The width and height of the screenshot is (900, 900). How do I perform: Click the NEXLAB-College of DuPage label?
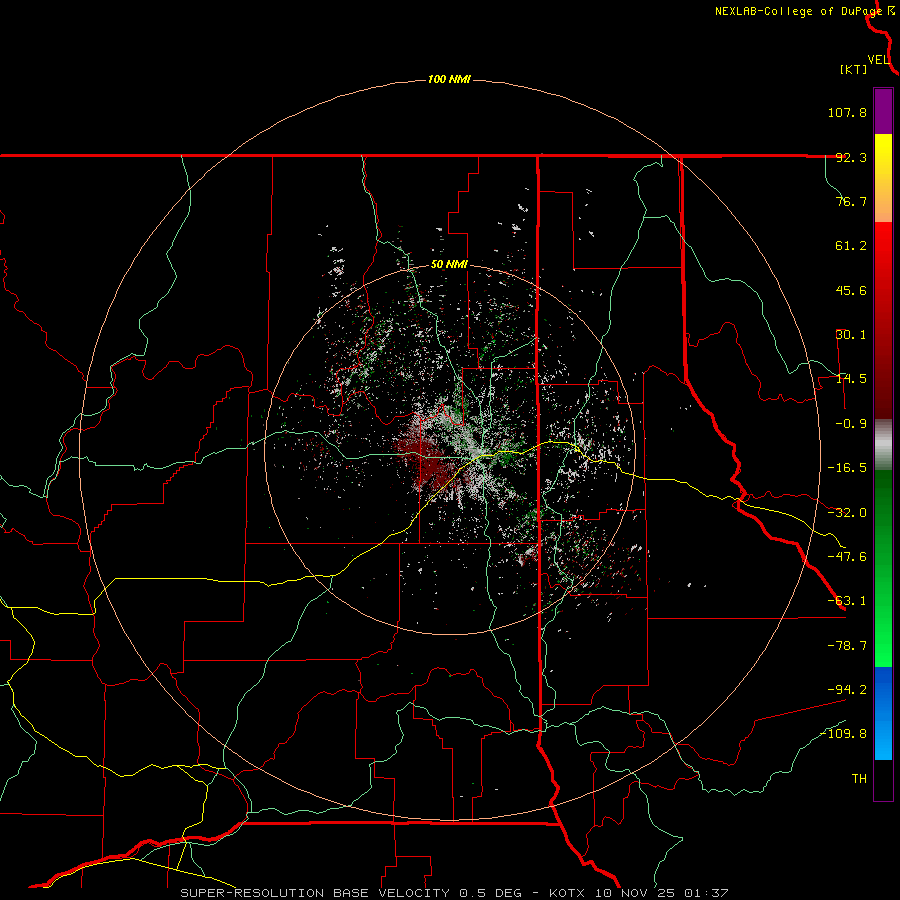pyautogui.click(x=800, y=11)
